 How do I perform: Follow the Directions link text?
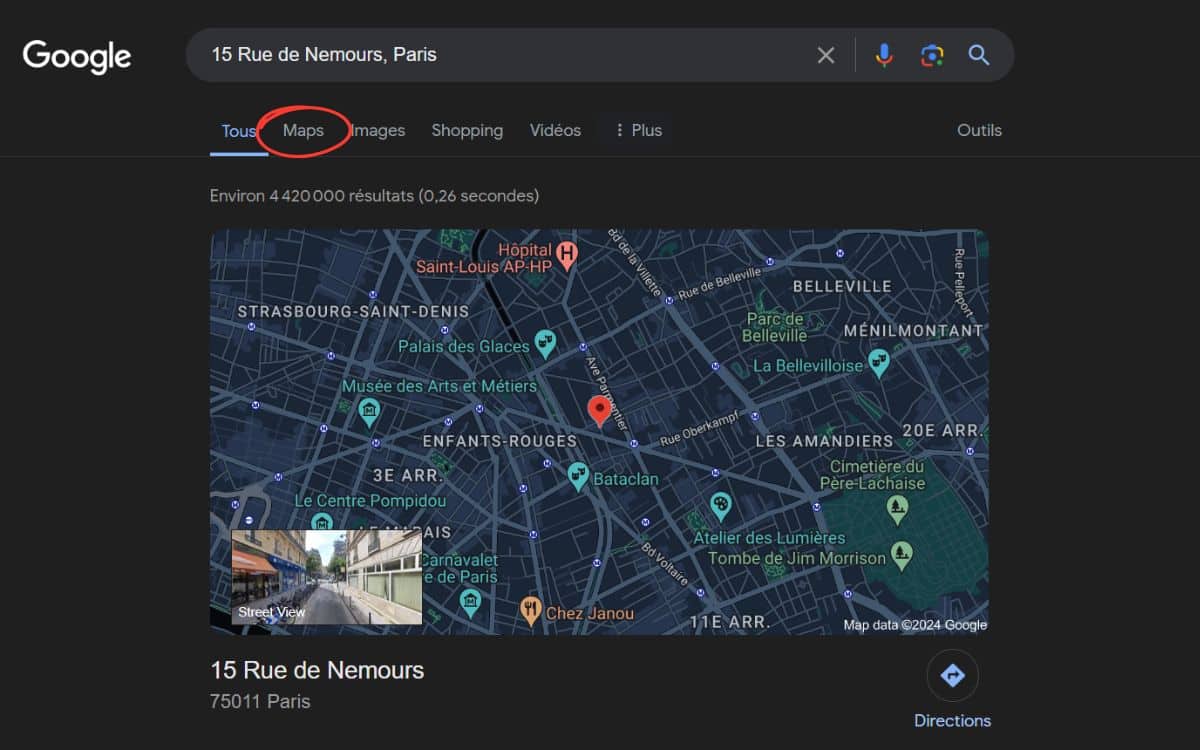click(953, 720)
